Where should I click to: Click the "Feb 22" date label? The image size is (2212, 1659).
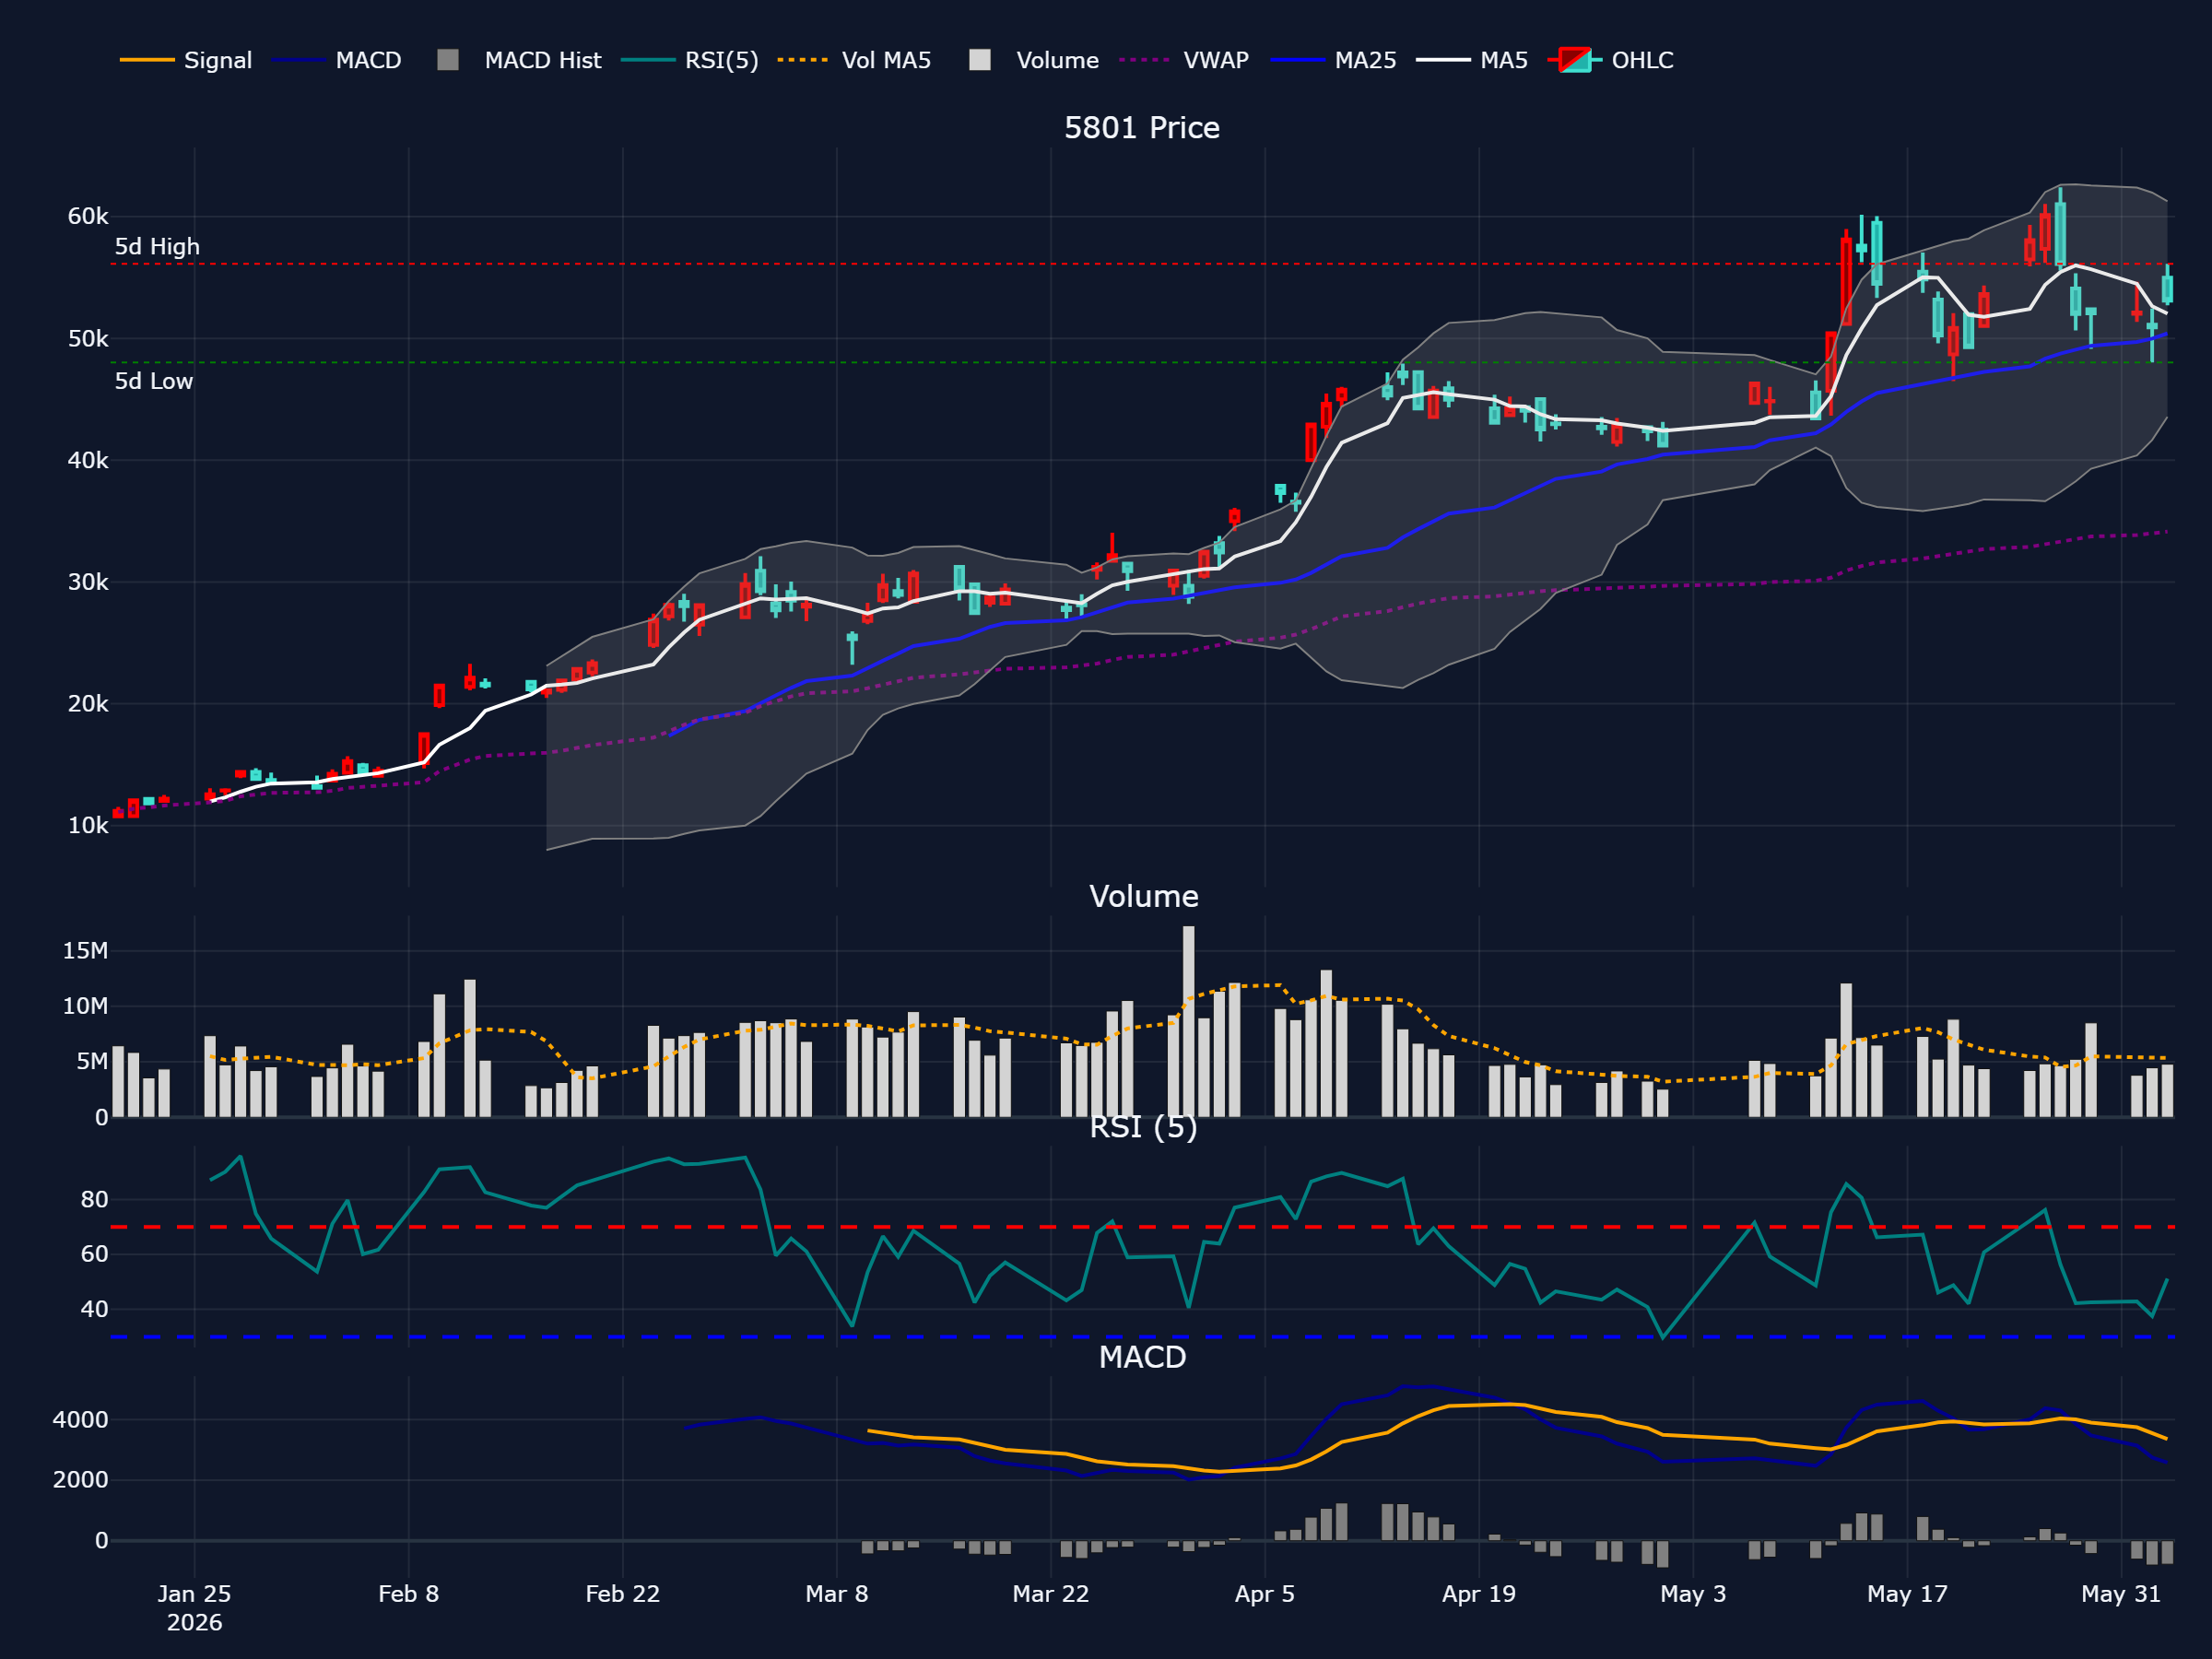point(622,1594)
